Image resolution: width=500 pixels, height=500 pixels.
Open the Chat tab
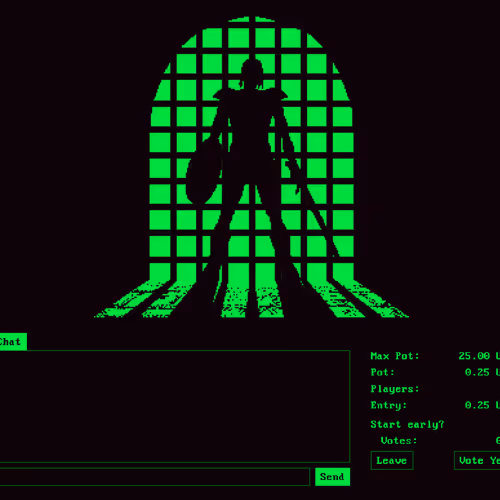[x=13, y=342]
